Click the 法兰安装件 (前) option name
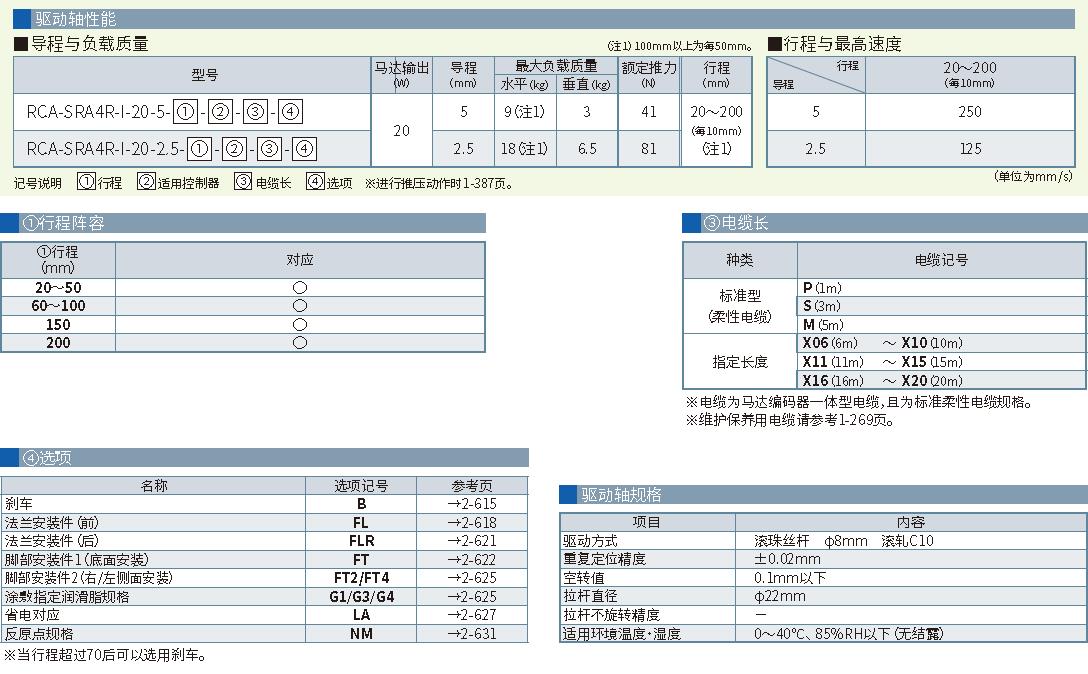Viewport: 1088px width, 674px height. [52, 523]
